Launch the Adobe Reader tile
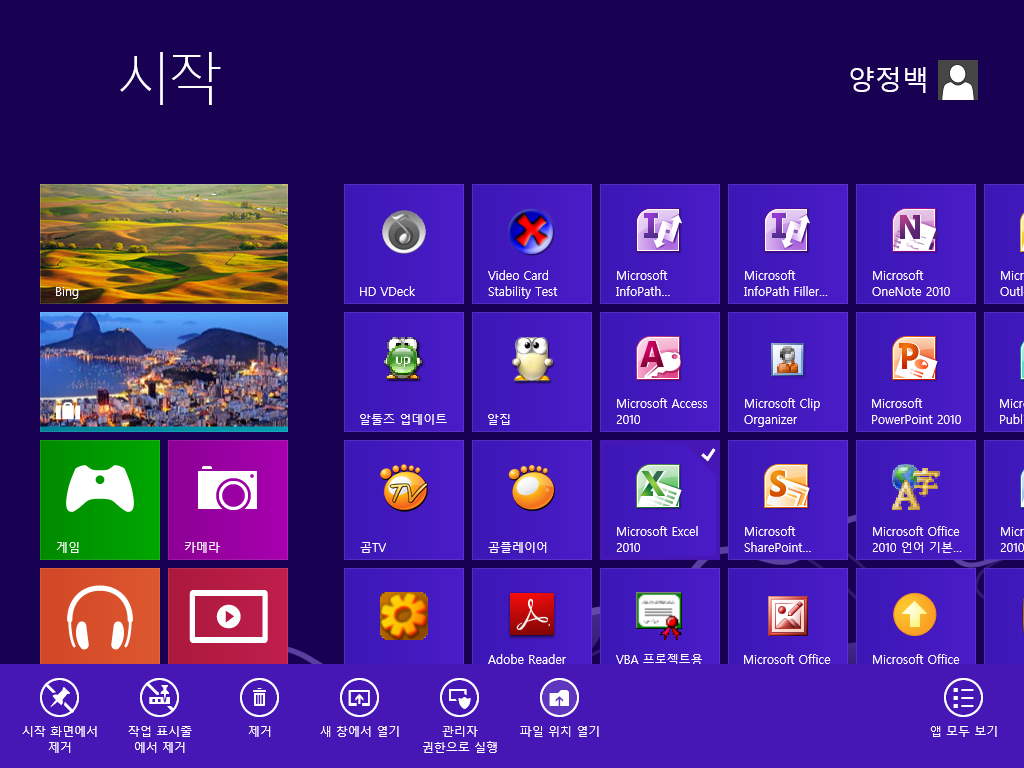The width and height of the screenshot is (1024, 768). click(x=532, y=616)
